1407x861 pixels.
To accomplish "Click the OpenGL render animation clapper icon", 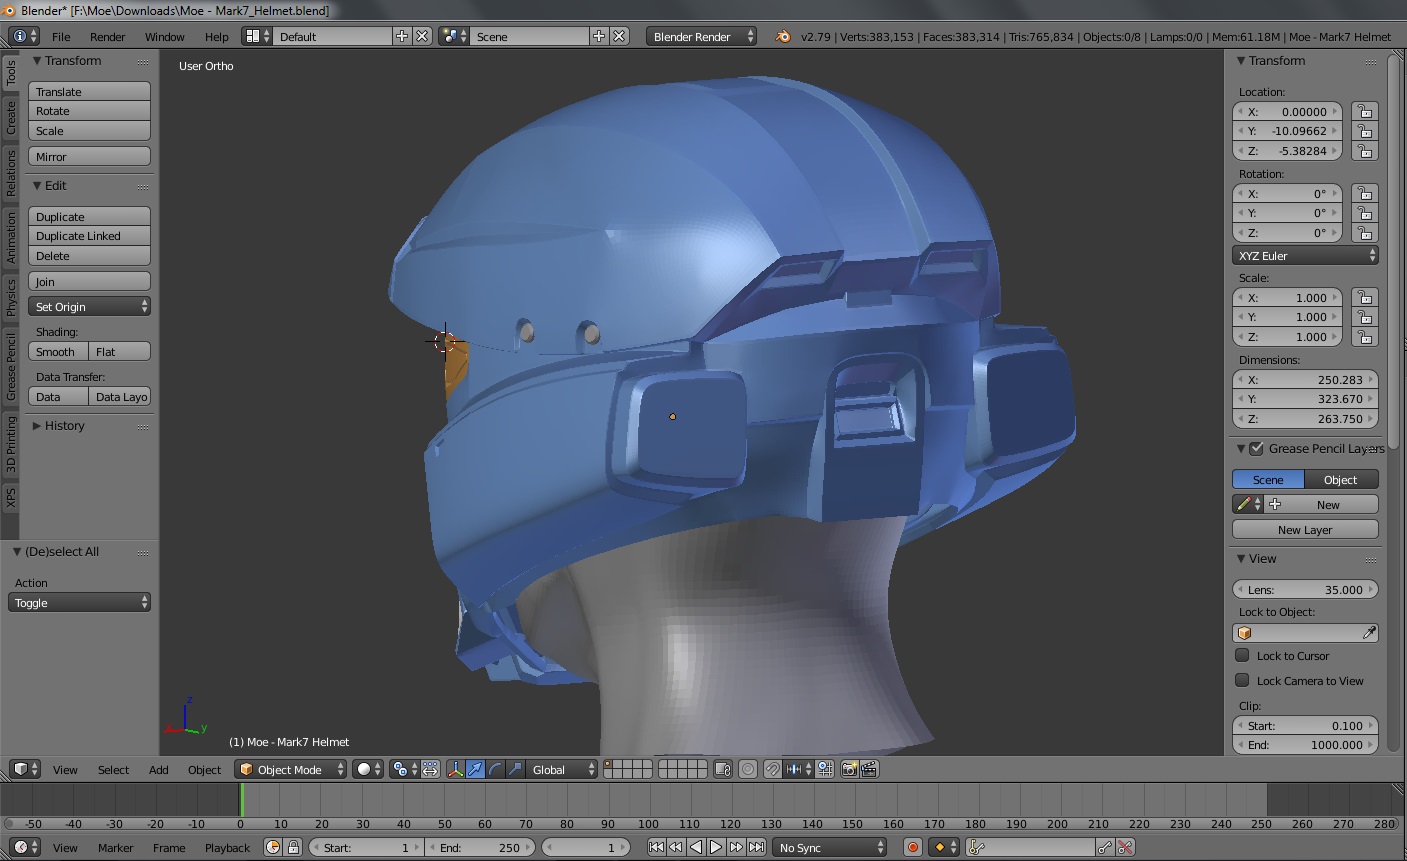I will pyautogui.click(x=869, y=769).
